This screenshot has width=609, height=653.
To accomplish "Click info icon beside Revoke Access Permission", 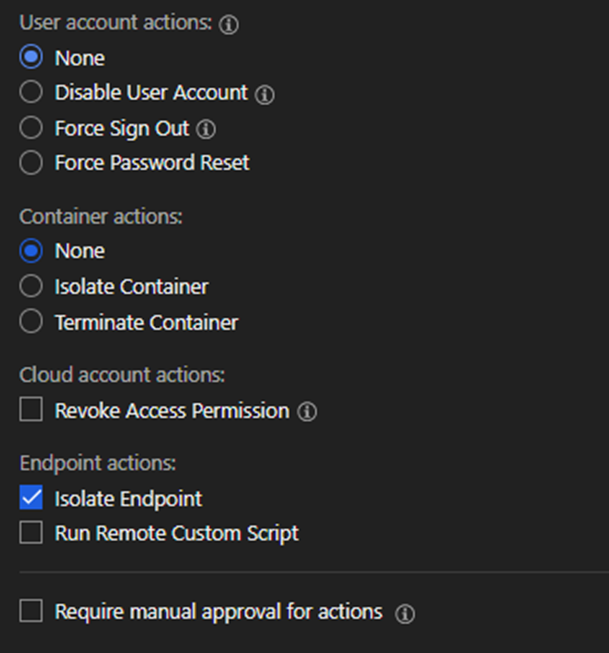I will tap(307, 412).
